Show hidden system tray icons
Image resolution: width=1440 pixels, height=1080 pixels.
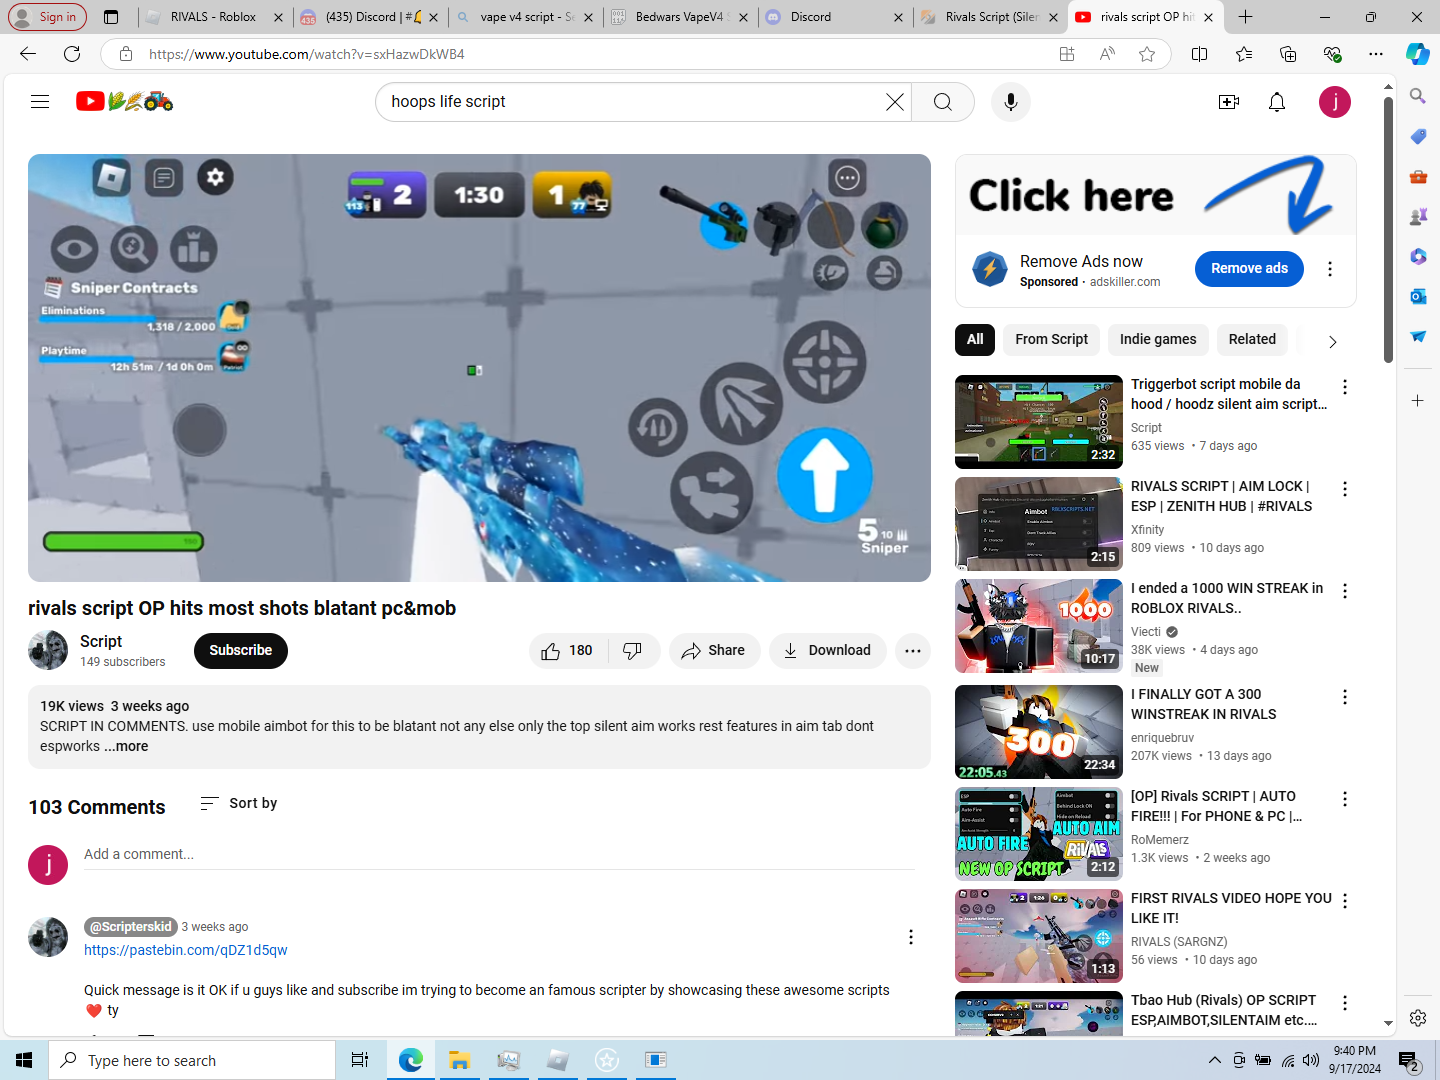[x=1214, y=1060]
